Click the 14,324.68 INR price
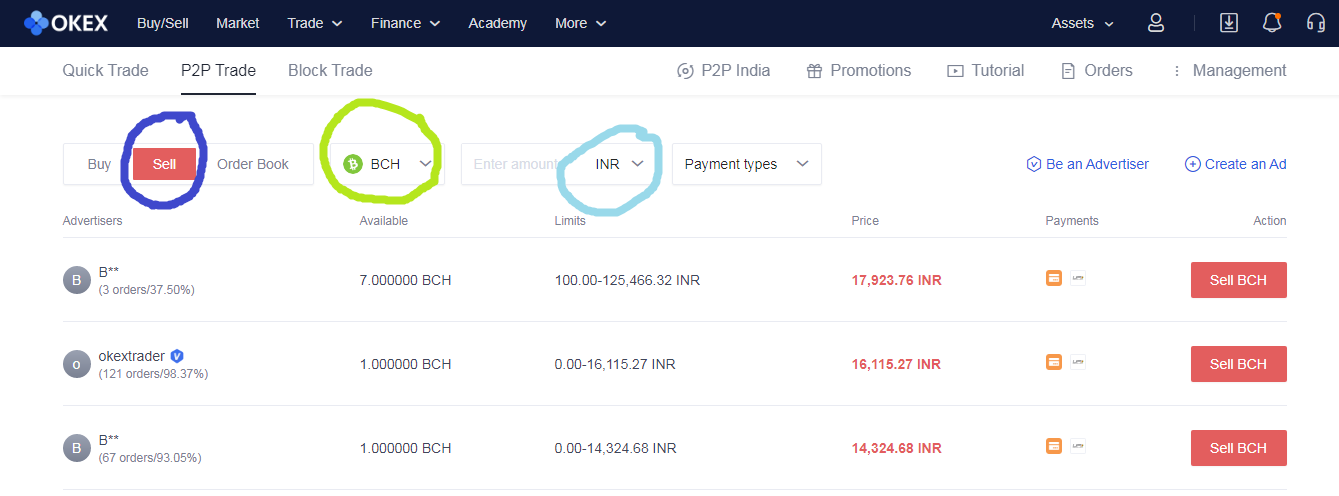Viewport: 1339px width, 496px height. [x=896, y=448]
